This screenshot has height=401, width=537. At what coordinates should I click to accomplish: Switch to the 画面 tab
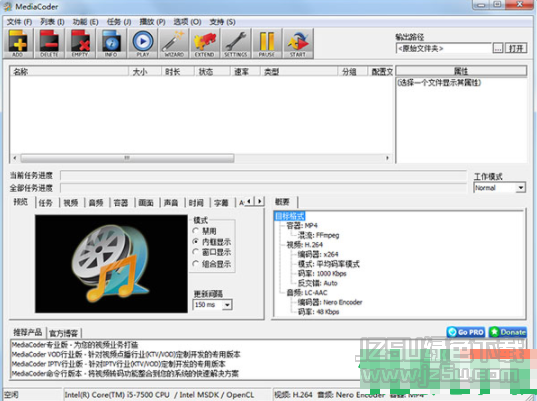[x=146, y=203]
